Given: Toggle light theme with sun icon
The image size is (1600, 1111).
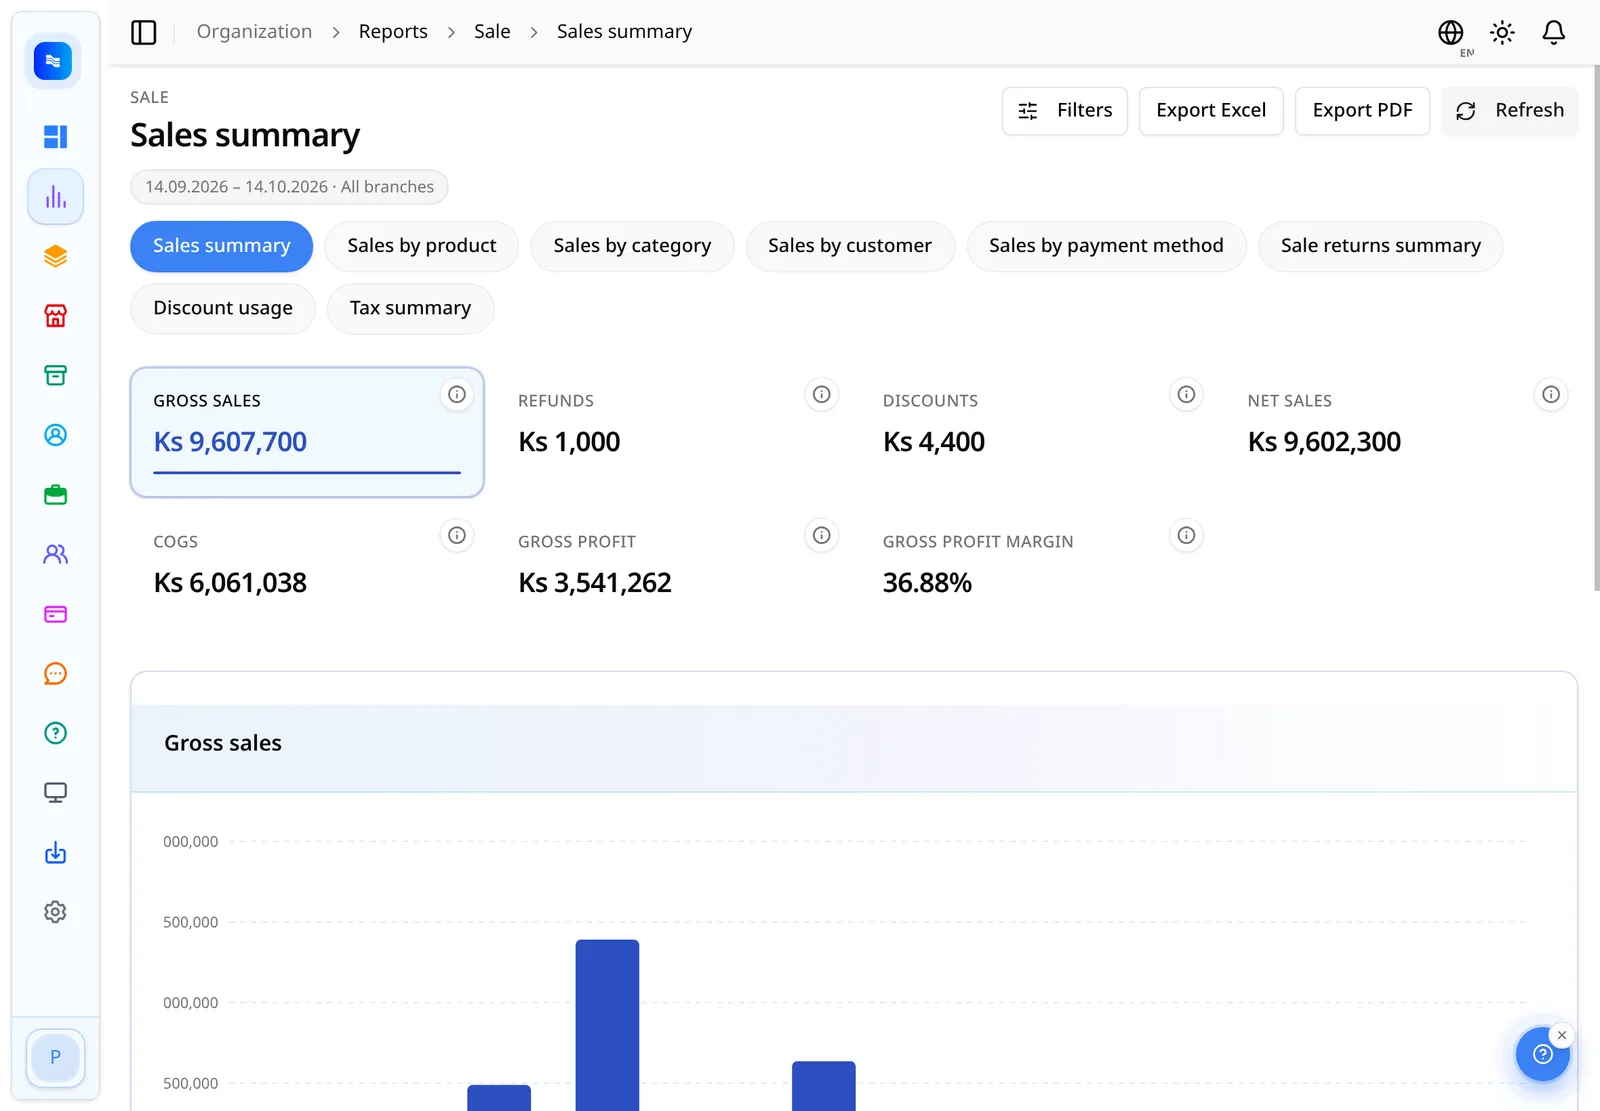Looking at the screenshot, I should click(1502, 33).
